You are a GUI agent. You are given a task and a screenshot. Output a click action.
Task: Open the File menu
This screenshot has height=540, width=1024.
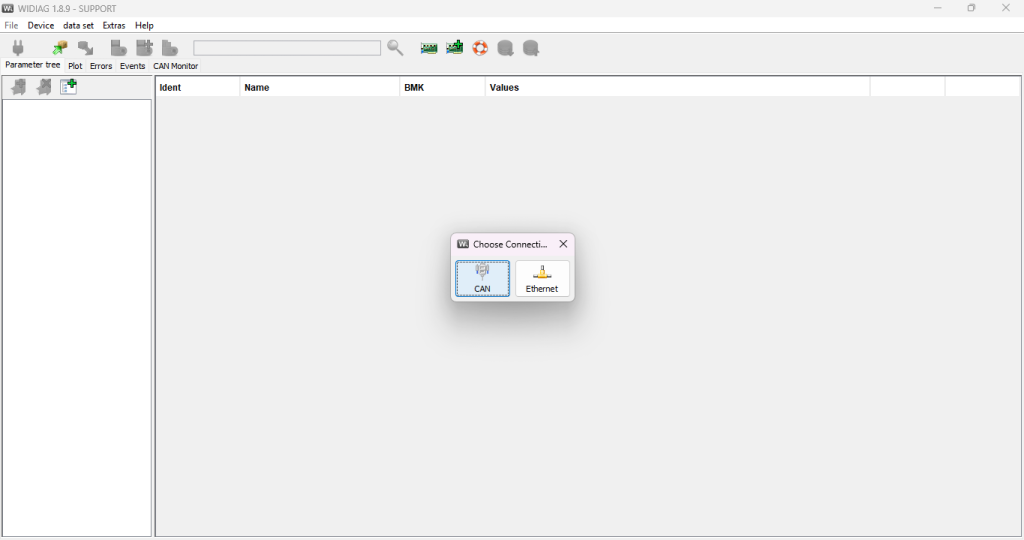tap(12, 25)
